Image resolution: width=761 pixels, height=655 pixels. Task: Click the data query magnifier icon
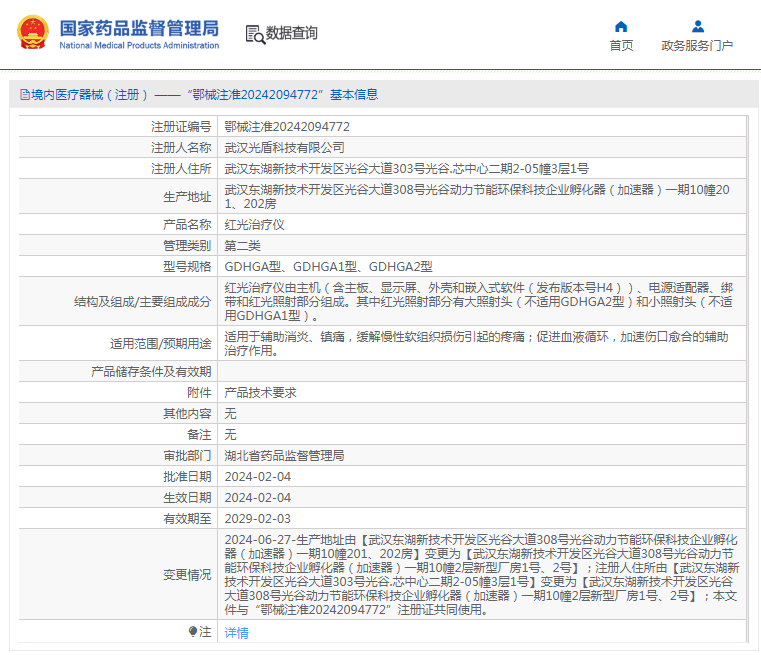255,34
